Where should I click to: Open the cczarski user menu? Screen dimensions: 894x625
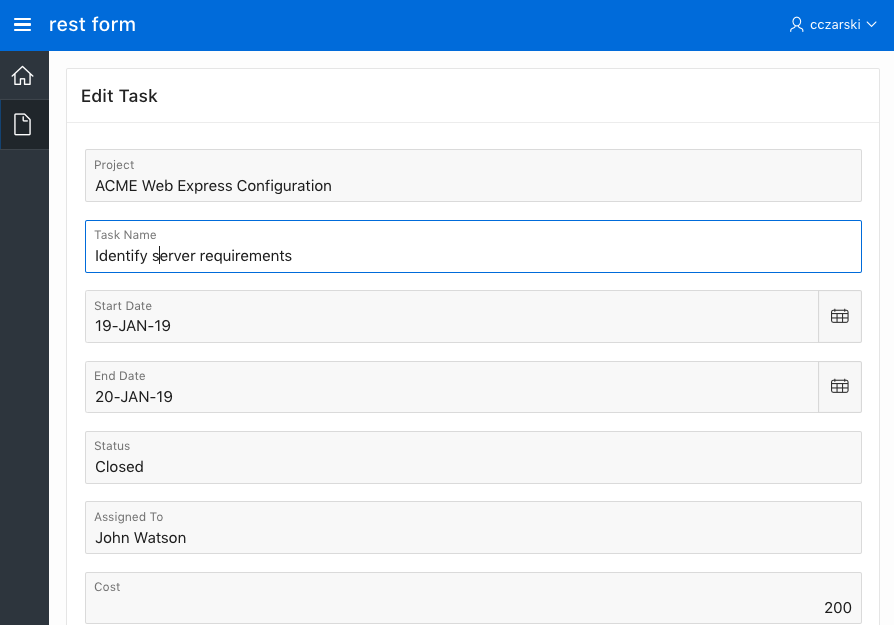coord(833,25)
